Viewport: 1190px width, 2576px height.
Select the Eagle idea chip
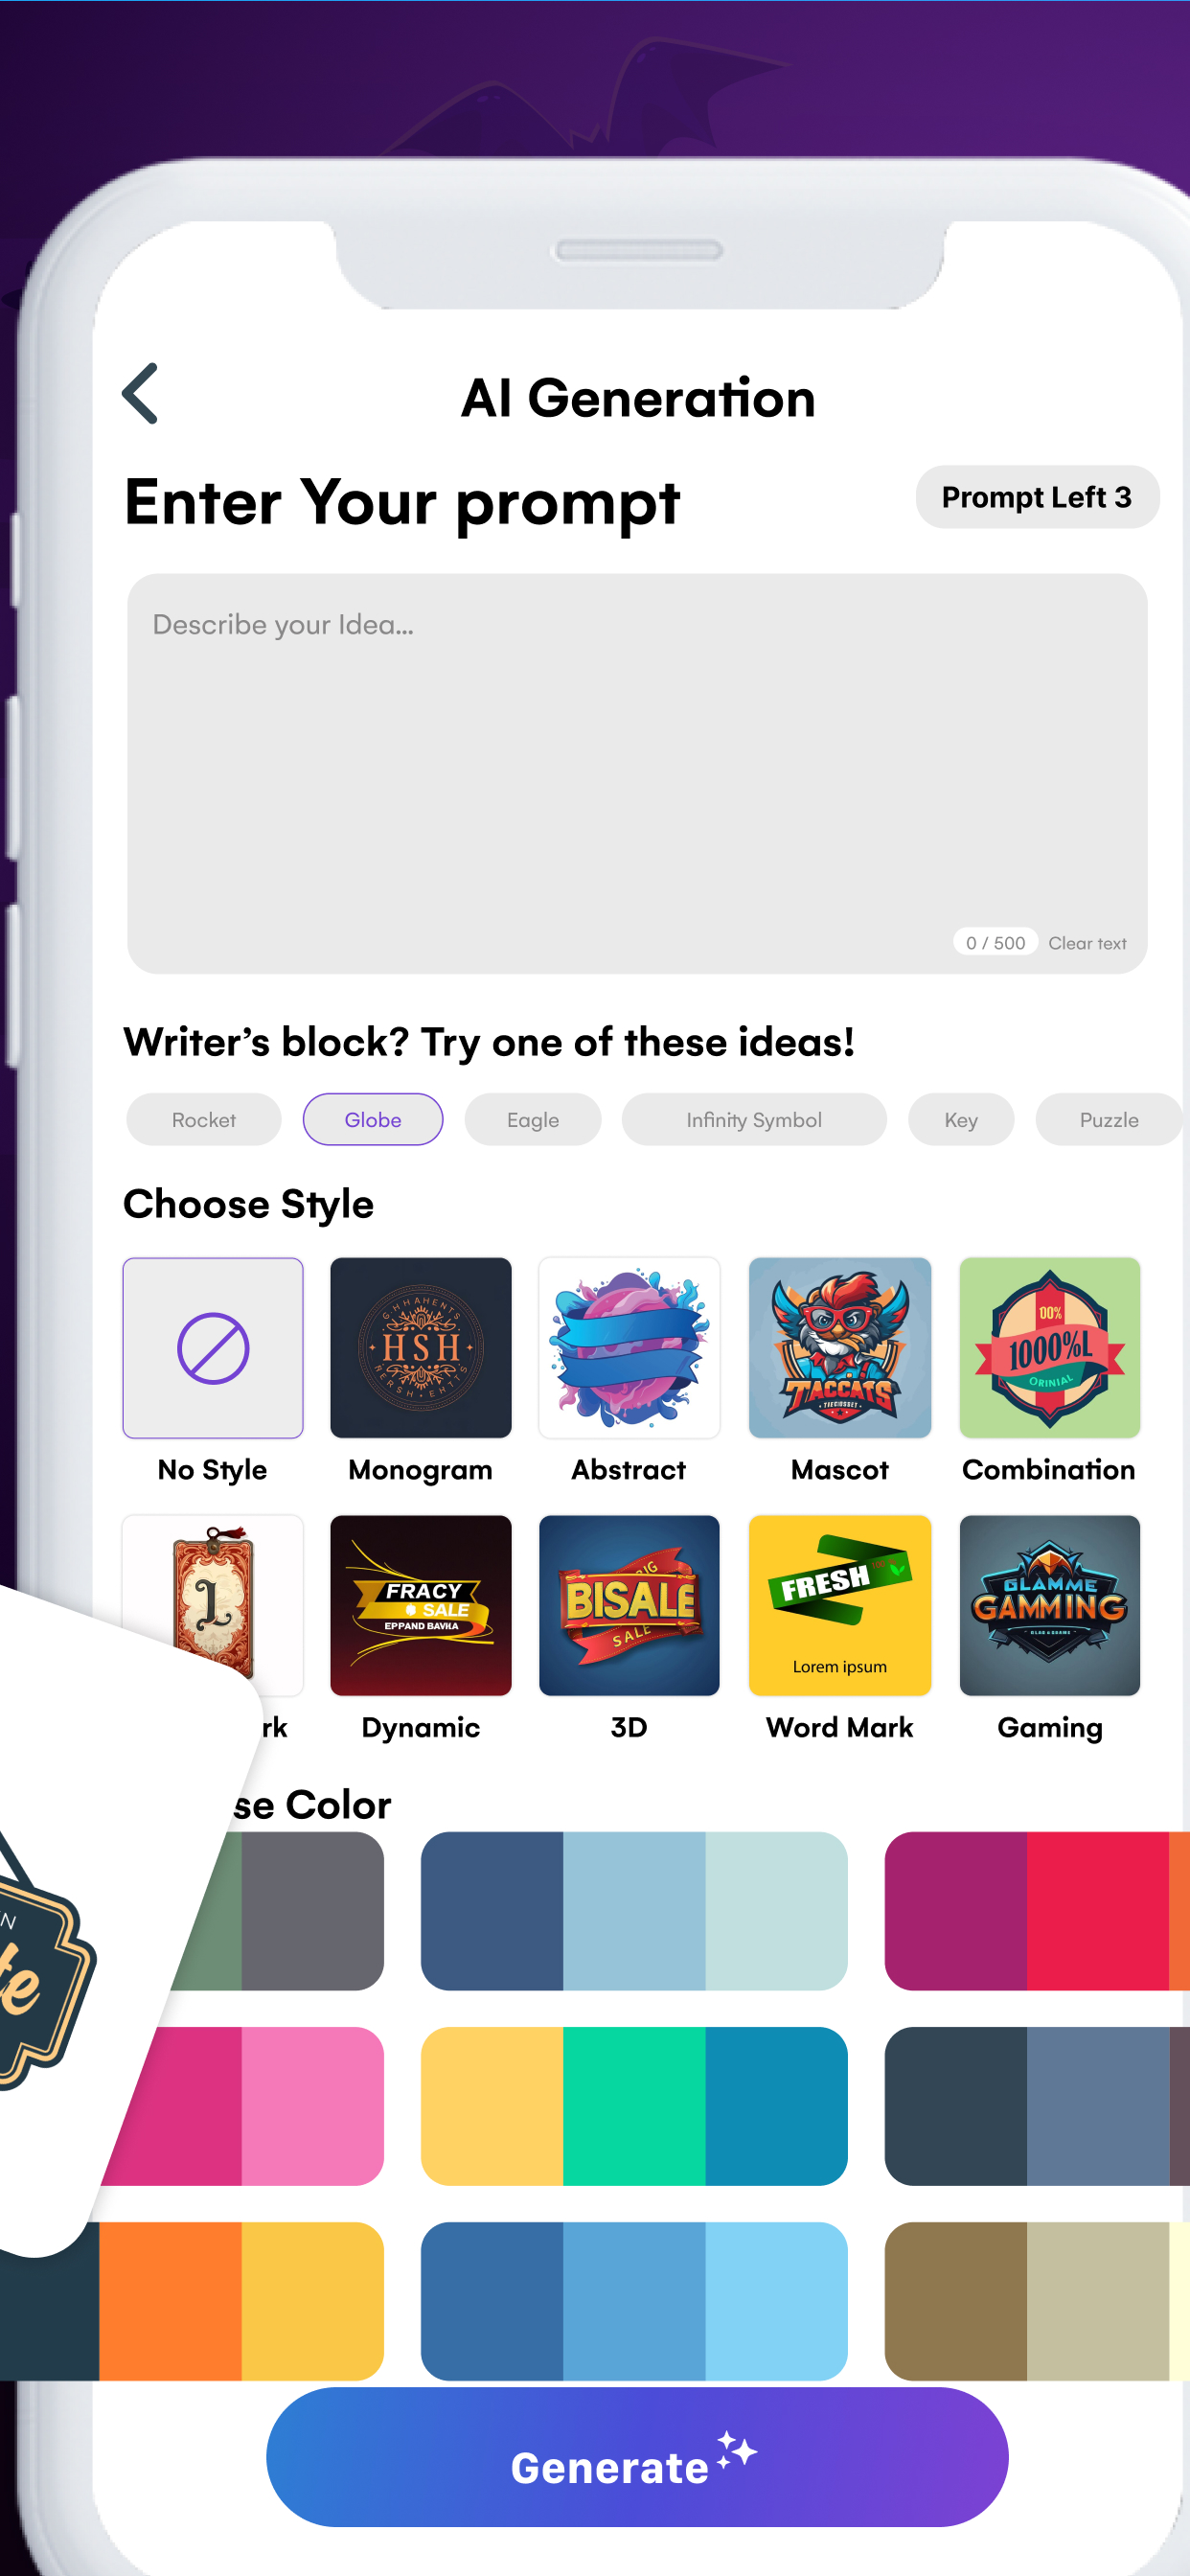point(533,1119)
